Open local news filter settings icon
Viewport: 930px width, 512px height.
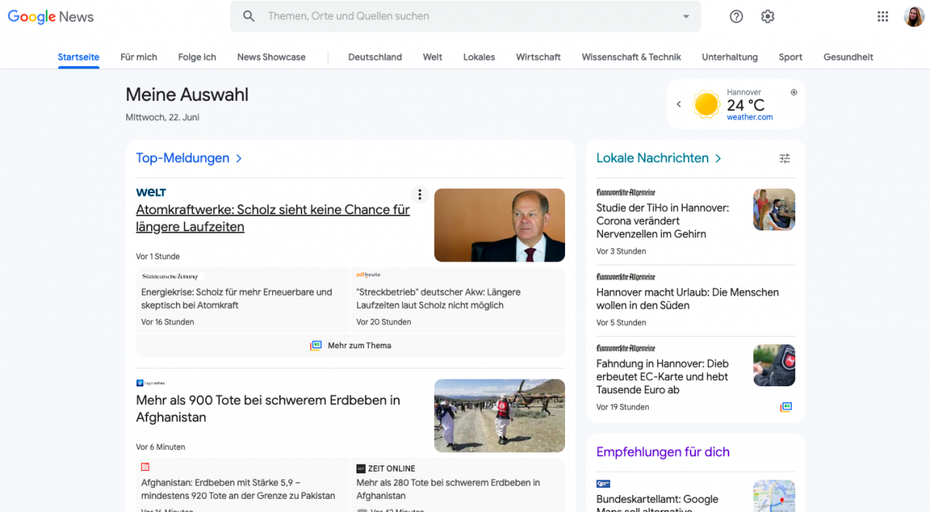[785, 158]
